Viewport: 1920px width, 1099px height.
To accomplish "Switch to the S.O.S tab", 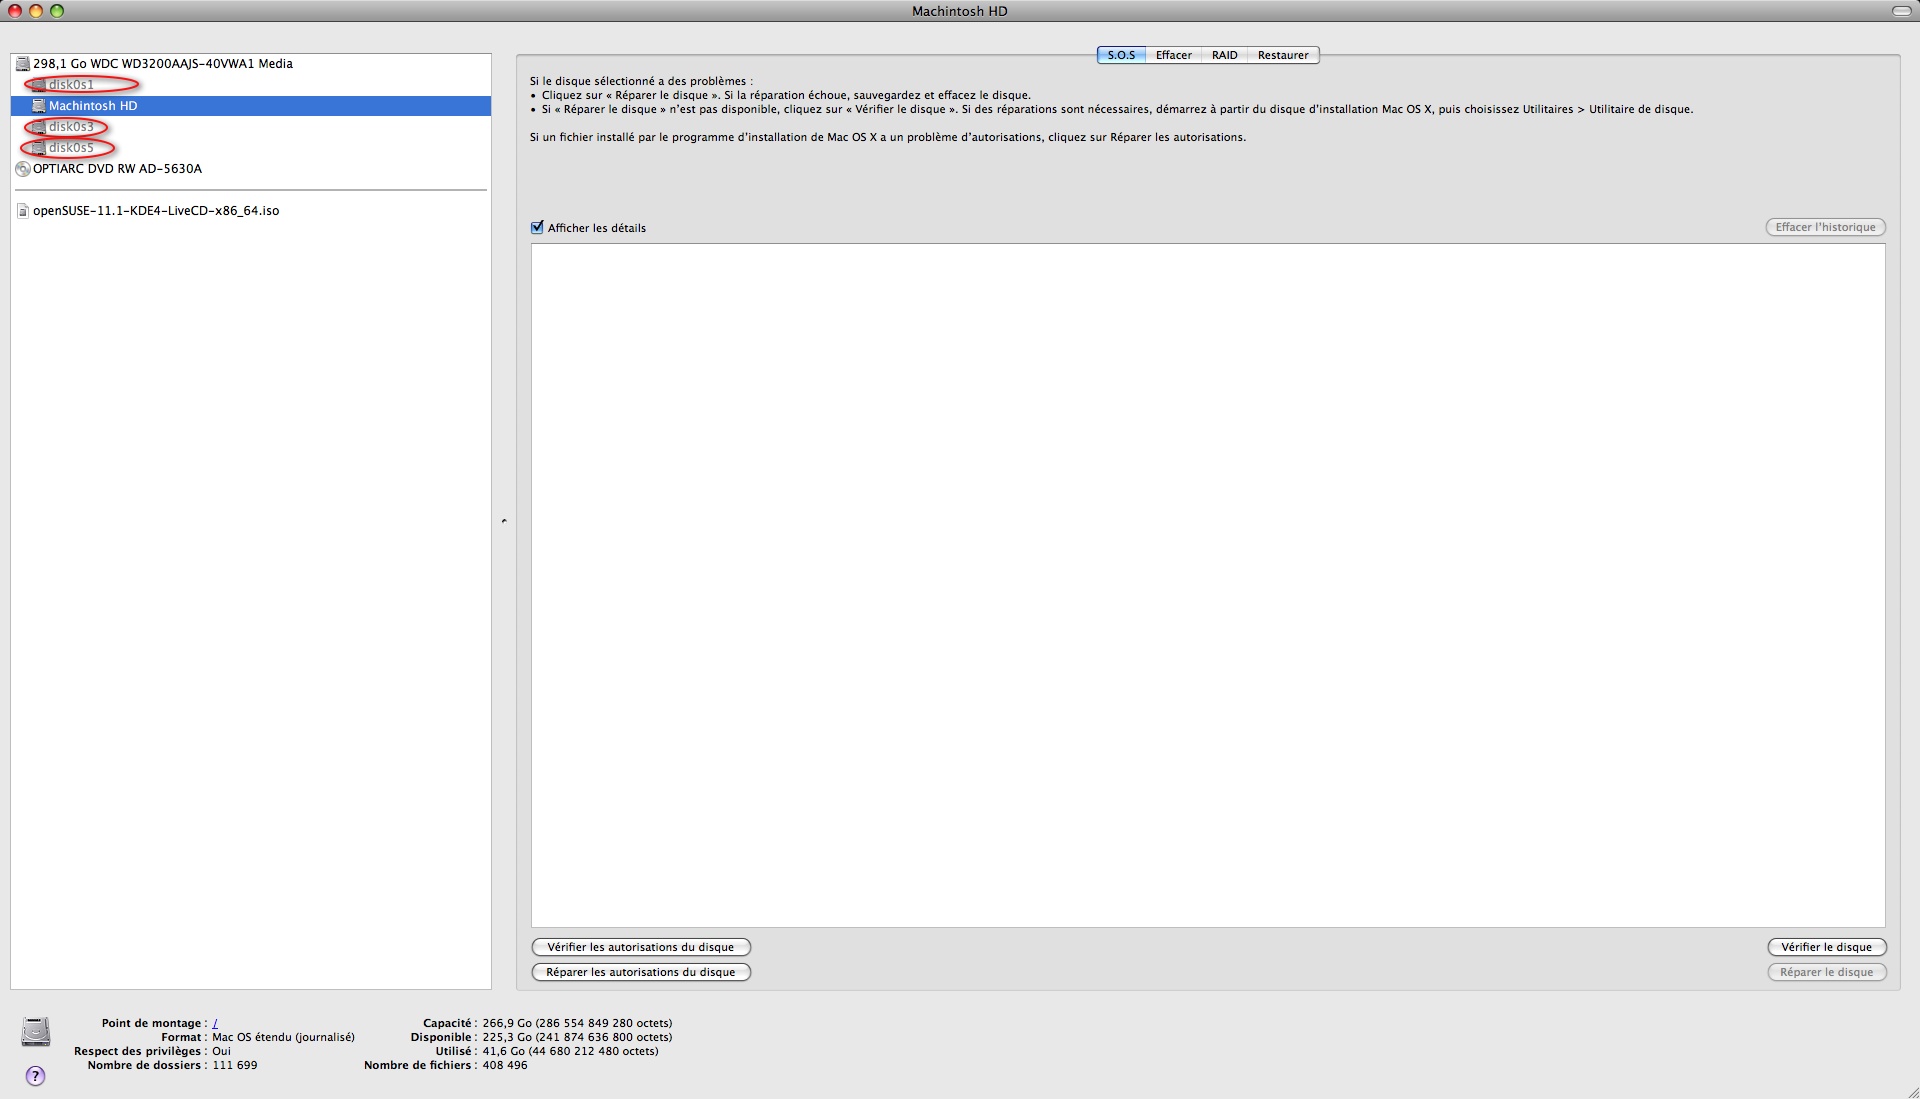I will (x=1121, y=55).
